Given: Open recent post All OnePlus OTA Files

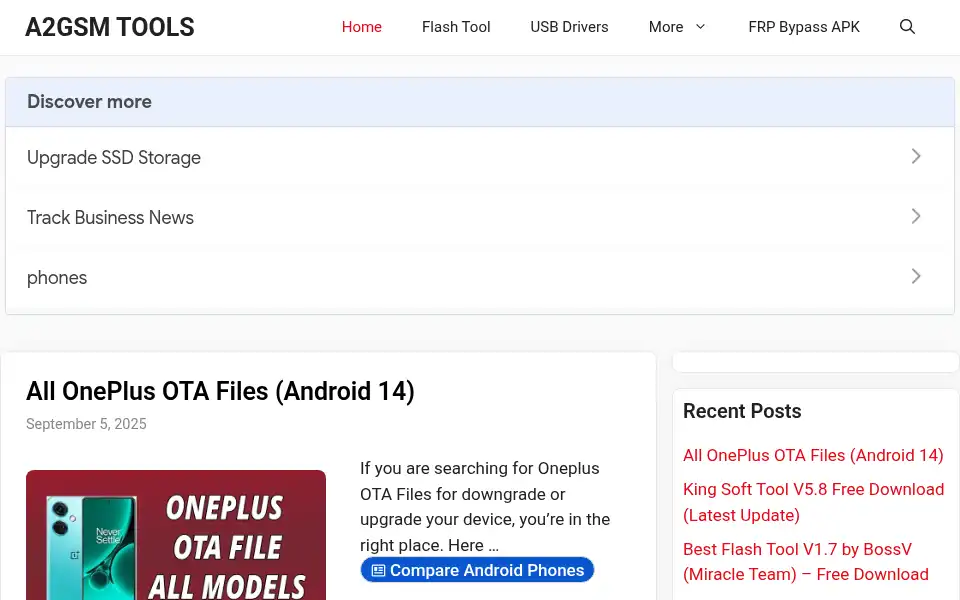Looking at the screenshot, I should (x=813, y=456).
